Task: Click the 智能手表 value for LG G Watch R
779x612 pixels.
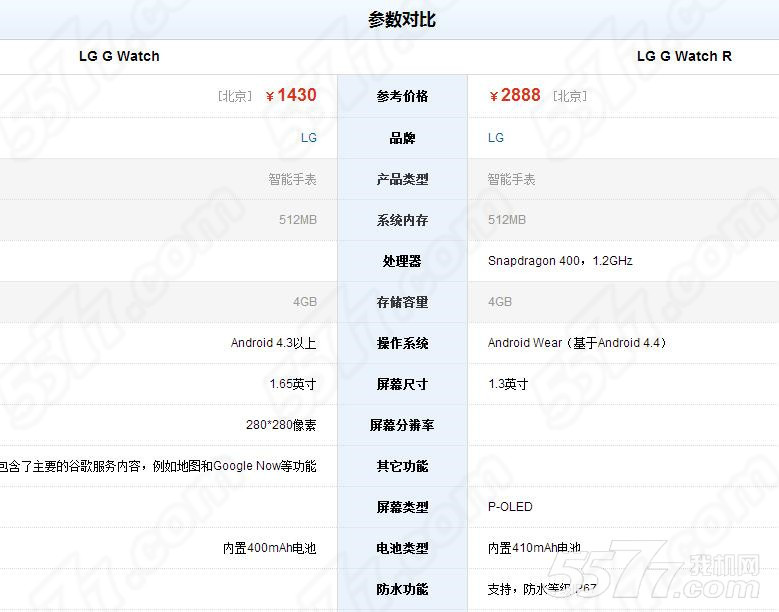Action: tap(512, 179)
